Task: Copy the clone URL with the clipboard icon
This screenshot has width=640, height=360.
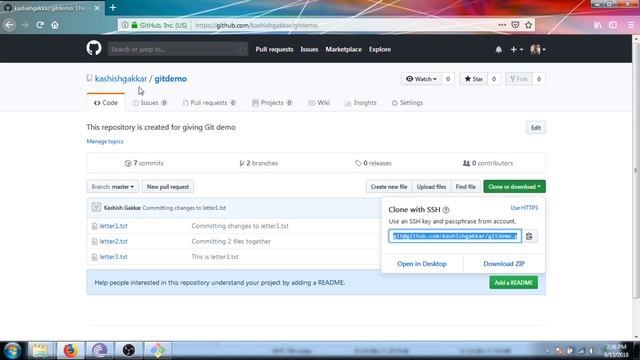Action: (x=529, y=236)
